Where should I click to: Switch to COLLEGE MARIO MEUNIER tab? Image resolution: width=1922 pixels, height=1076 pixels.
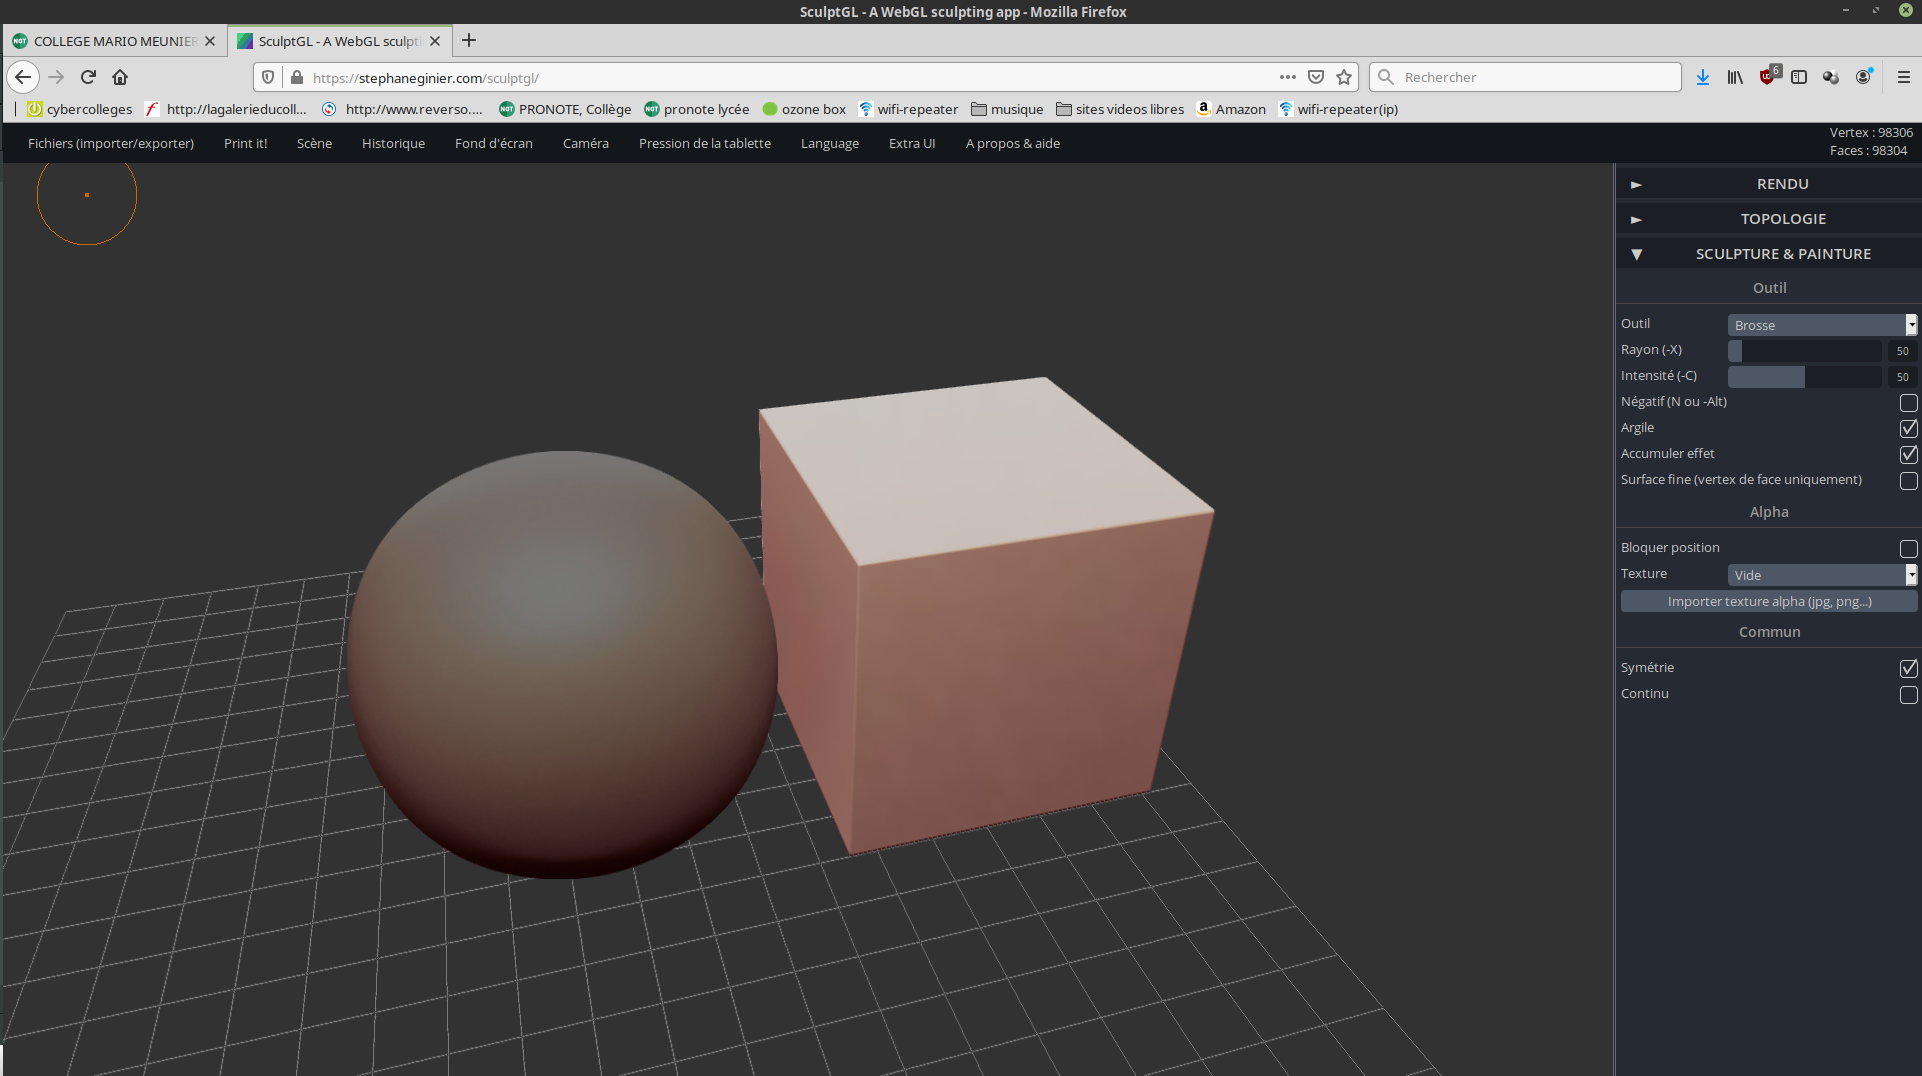(x=114, y=41)
